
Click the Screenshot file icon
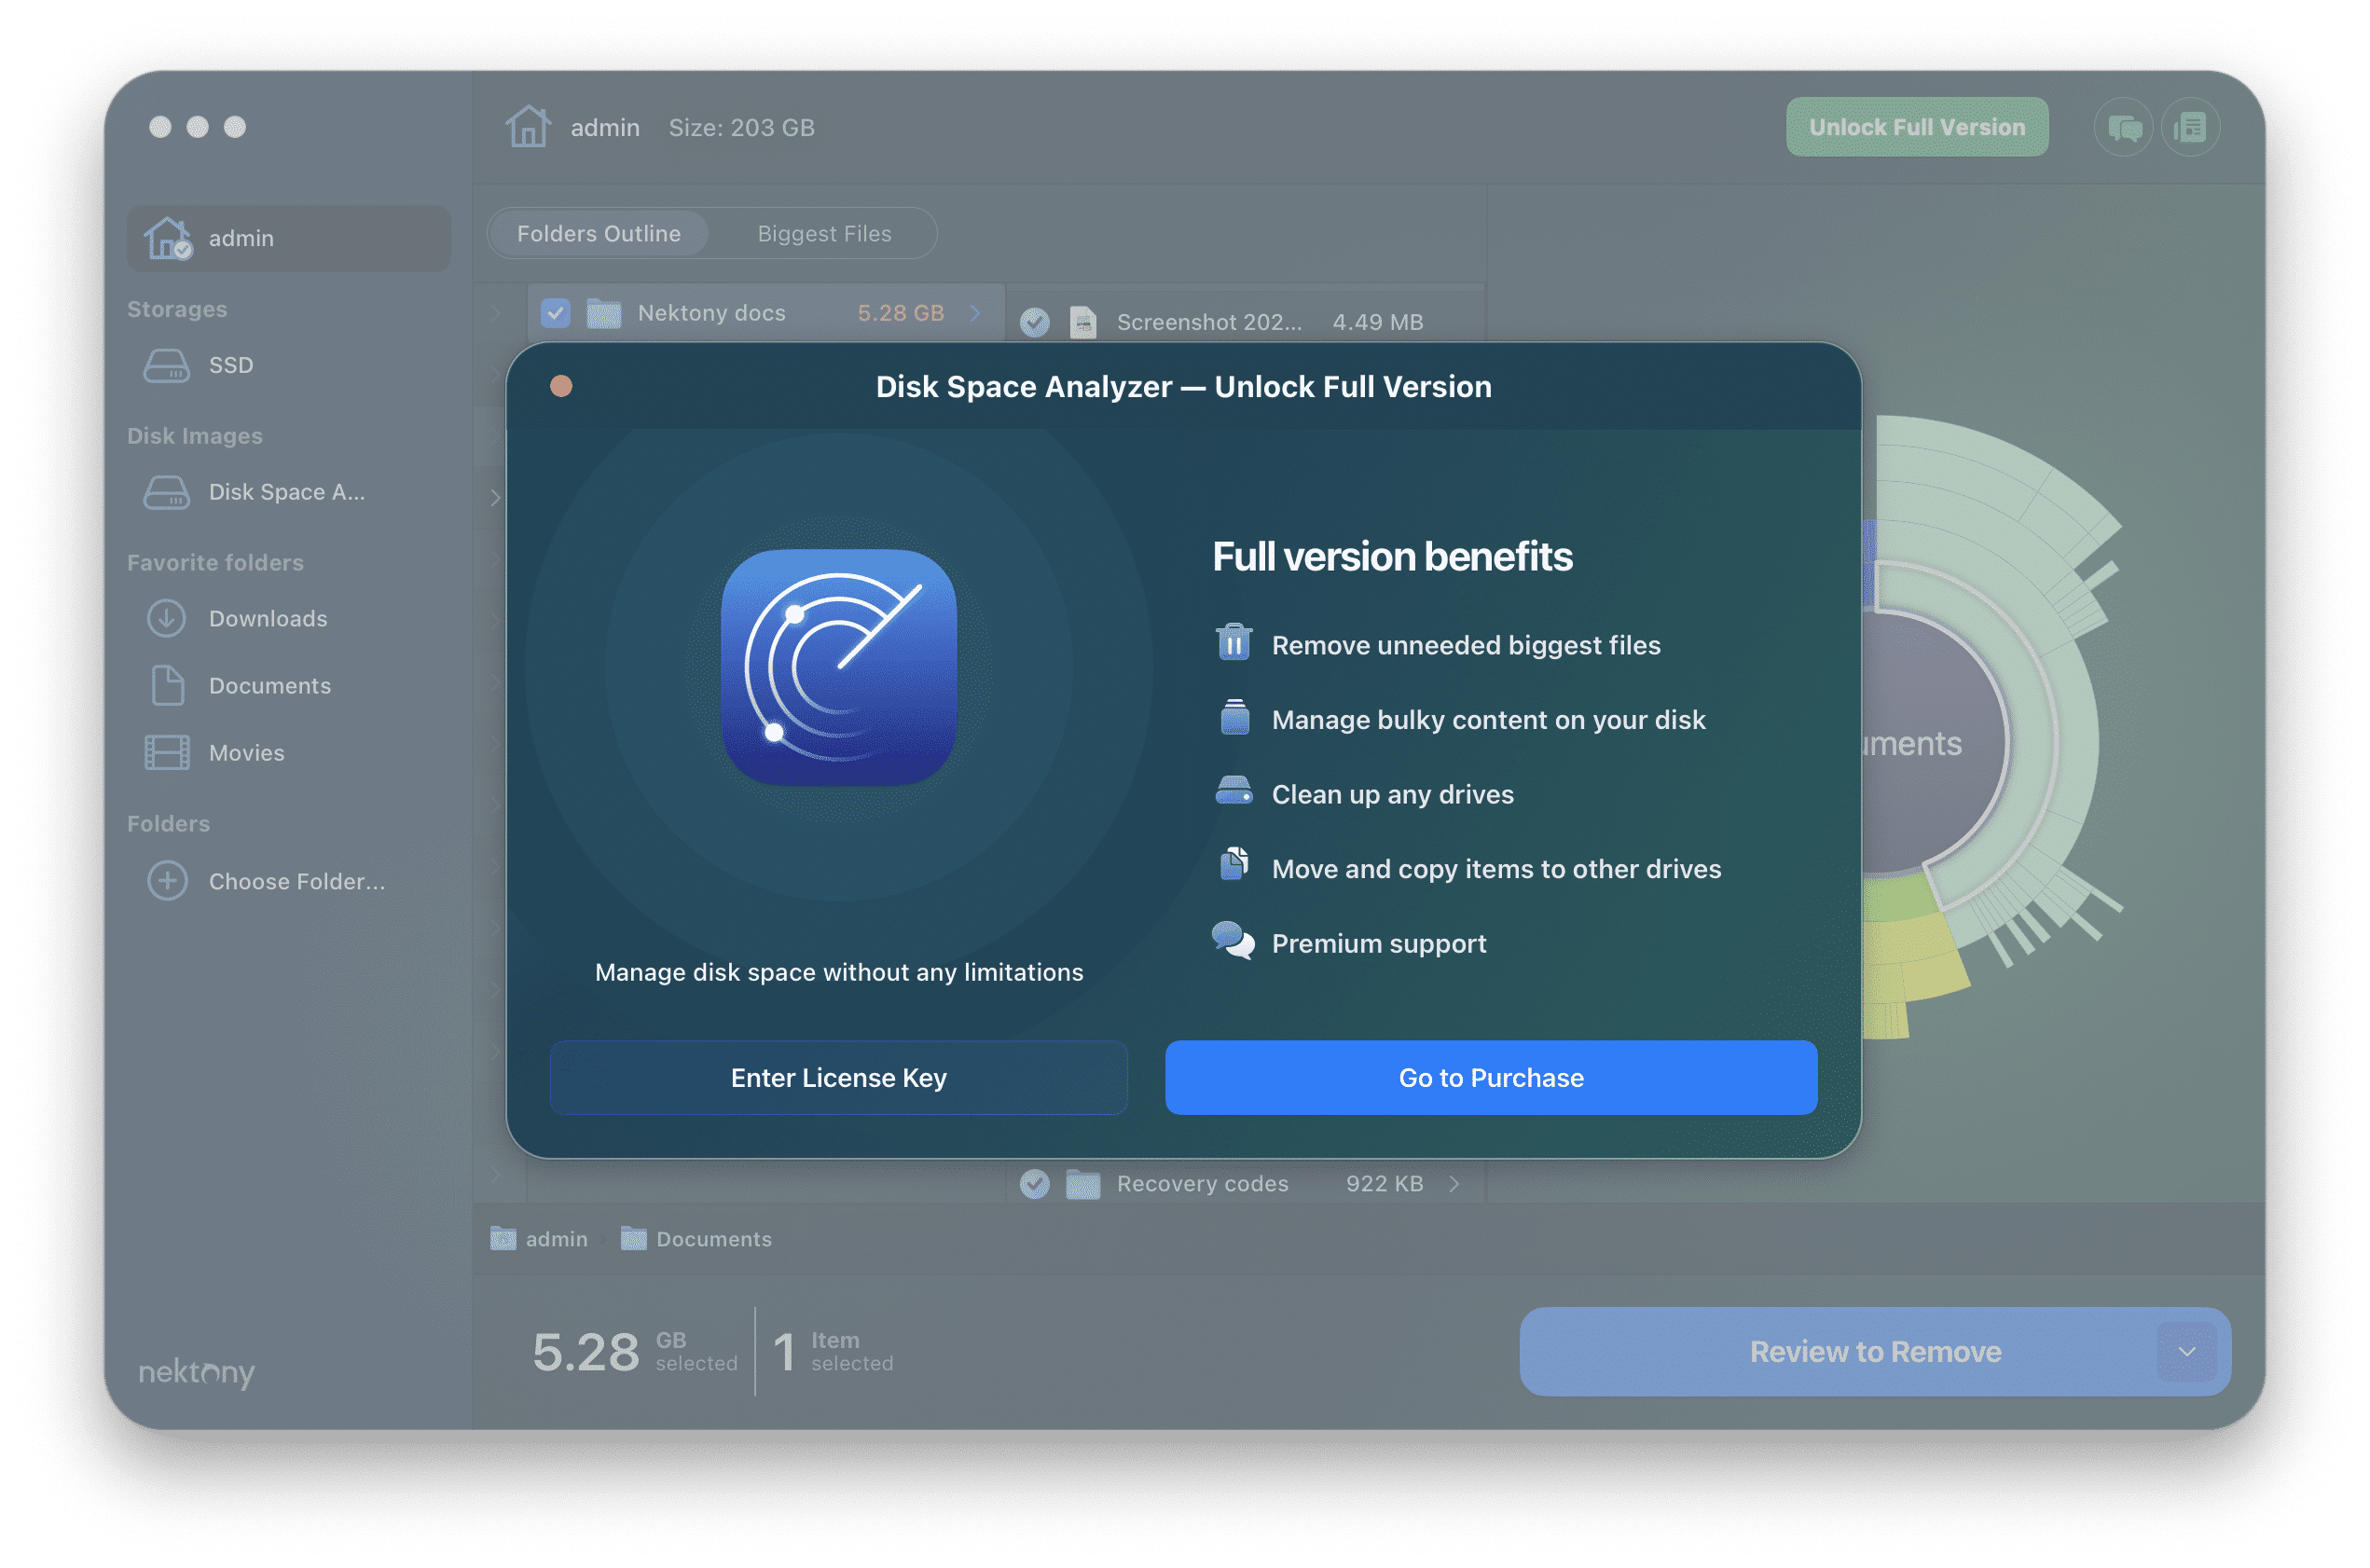1083,322
